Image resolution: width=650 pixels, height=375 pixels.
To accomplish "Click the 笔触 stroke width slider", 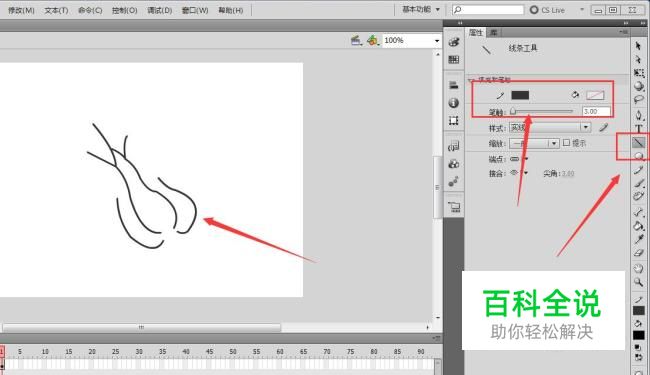I will (541, 111).
